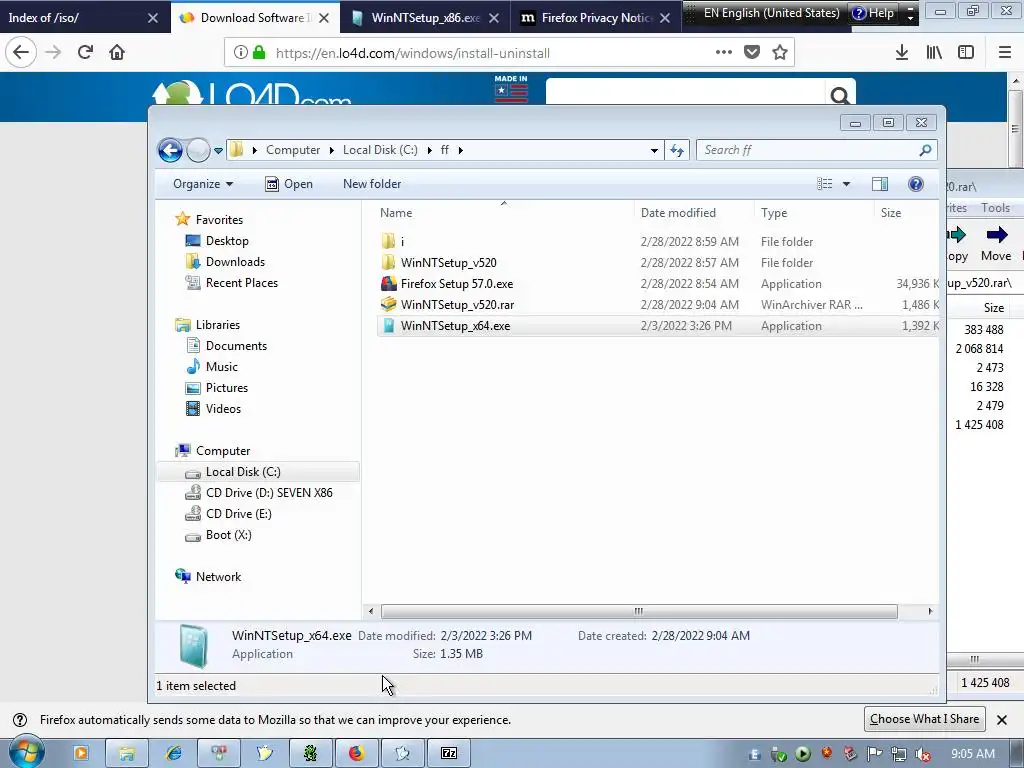Go to the Firefox home page

click(117, 52)
